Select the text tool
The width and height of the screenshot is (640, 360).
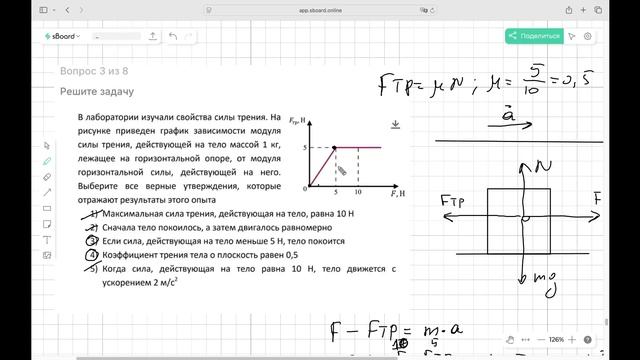(47, 240)
